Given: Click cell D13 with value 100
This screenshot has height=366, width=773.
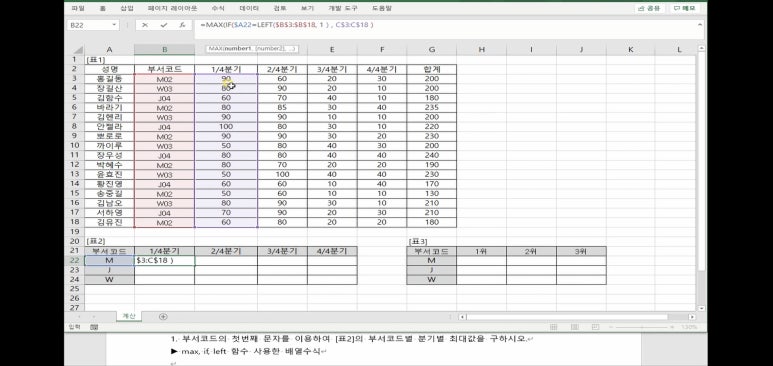Looking at the screenshot, I should click(x=282, y=175).
